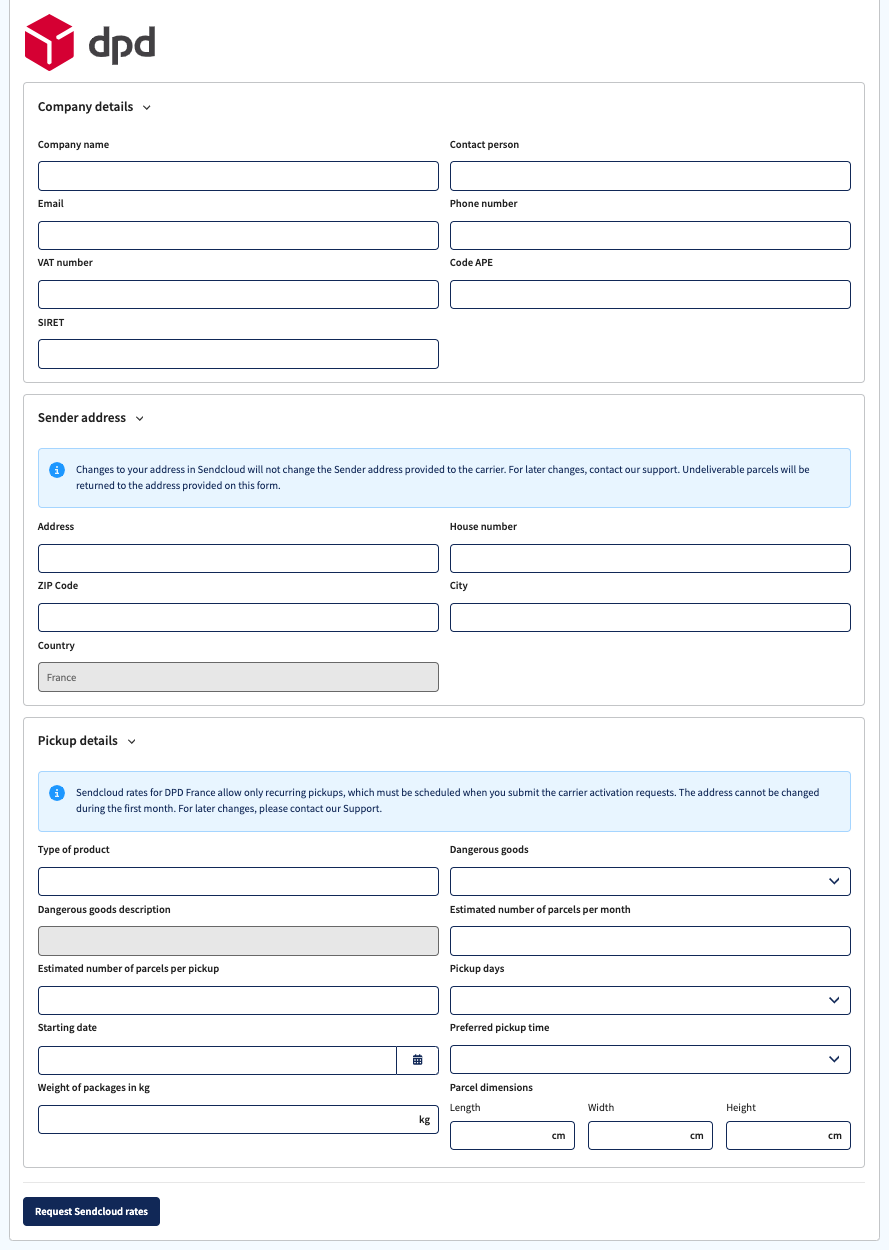The height and width of the screenshot is (1250, 889).
Task: Open the Starting date calendar picker
Action: click(x=418, y=1060)
